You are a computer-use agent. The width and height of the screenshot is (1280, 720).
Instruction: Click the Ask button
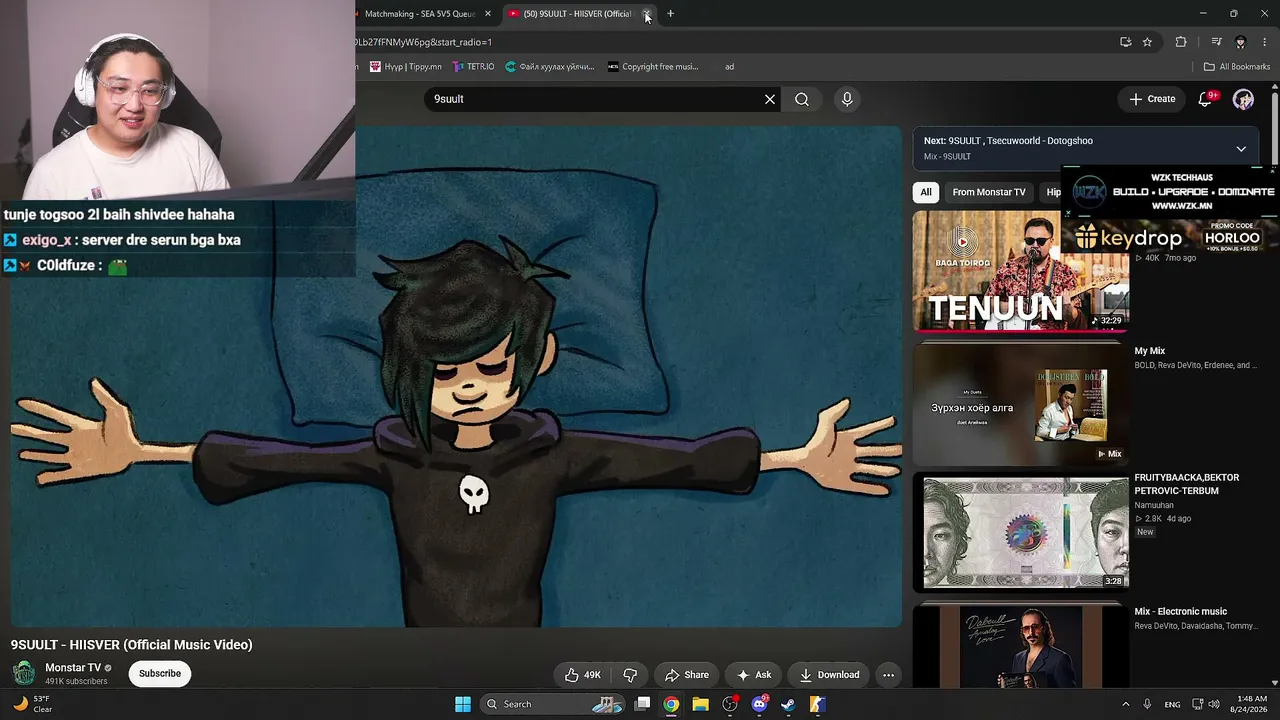tap(754, 675)
